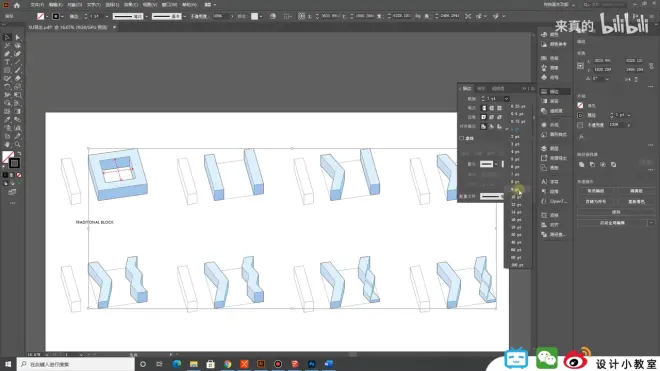660x371 pixels.
Task: Click the Minus Front pathfinder icon
Action: tap(592, 165)
